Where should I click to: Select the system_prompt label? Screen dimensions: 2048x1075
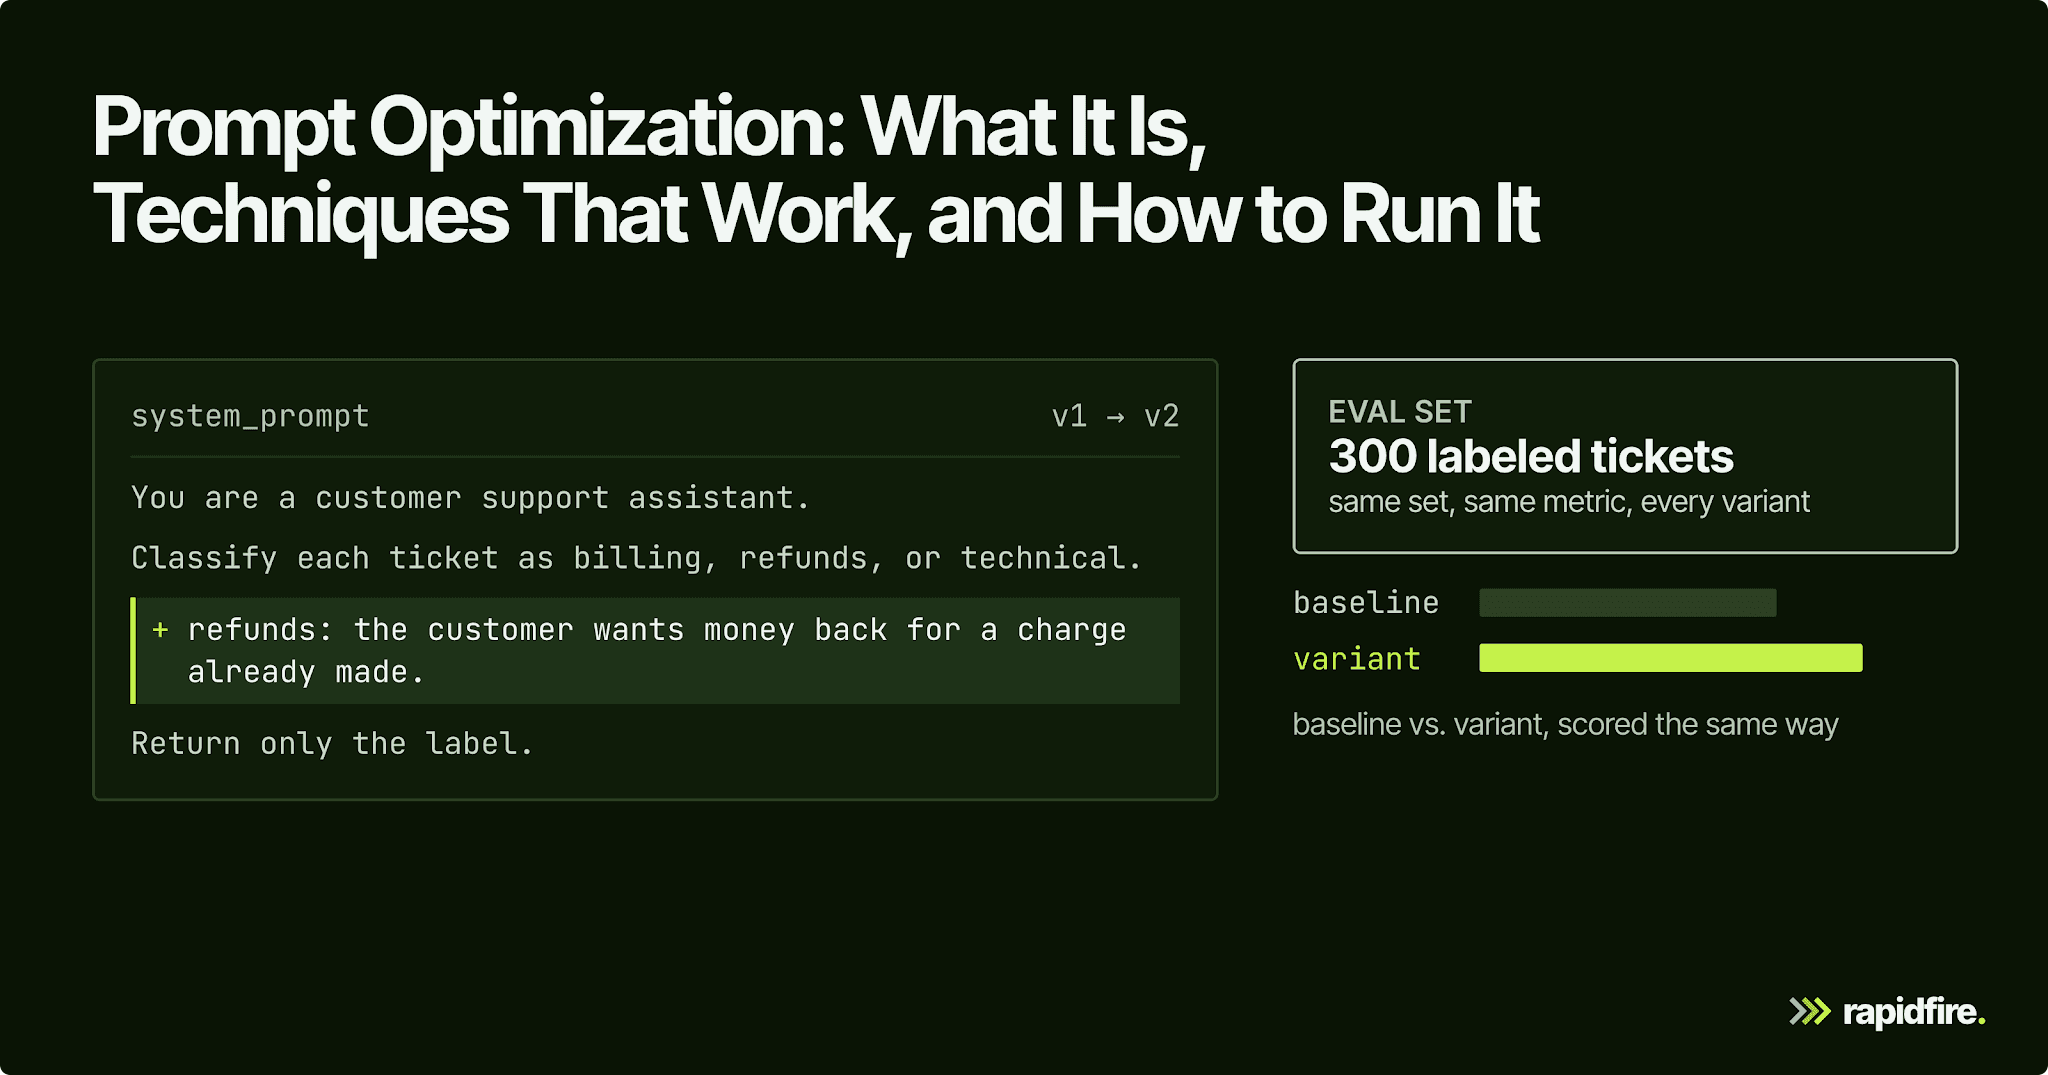tap(250, 416)
